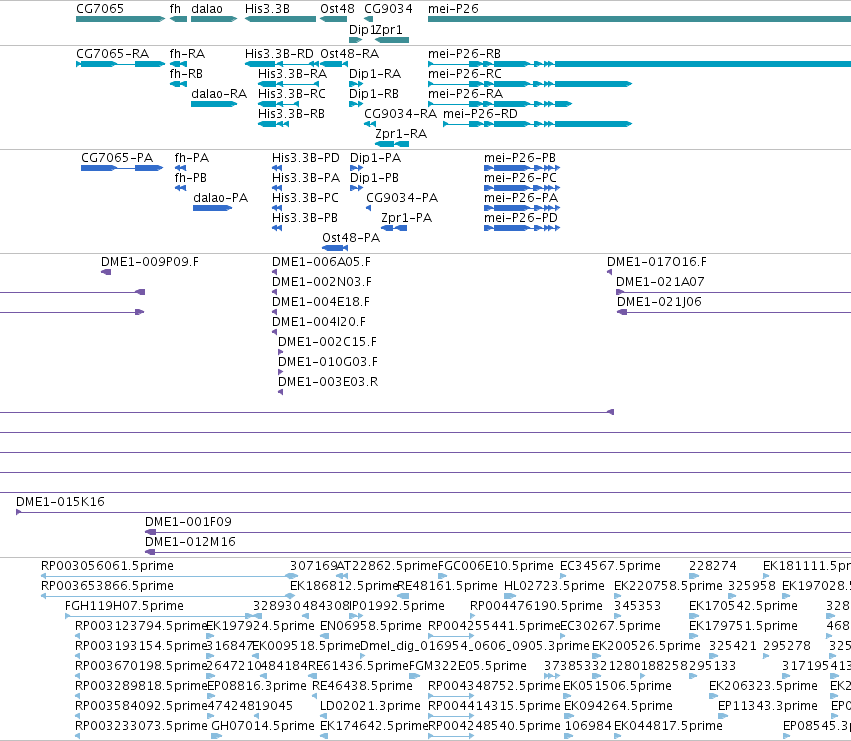This screenshot has width=851, height=741.
Task: Click the mei-P26-RD transcript glyph
Action: click(x=538, y=124)
